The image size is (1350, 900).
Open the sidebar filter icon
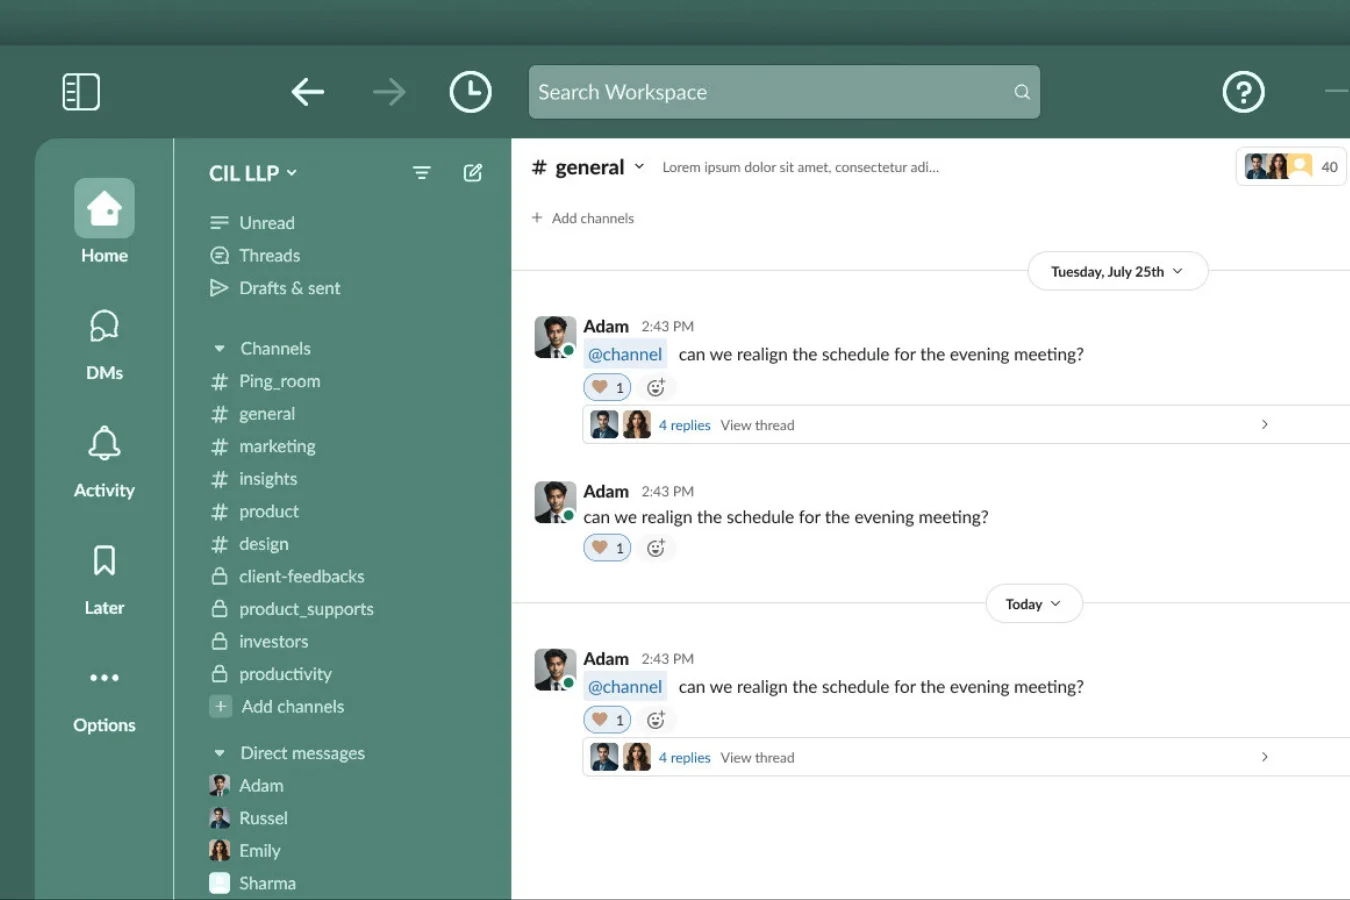click(x=422, y=173)
